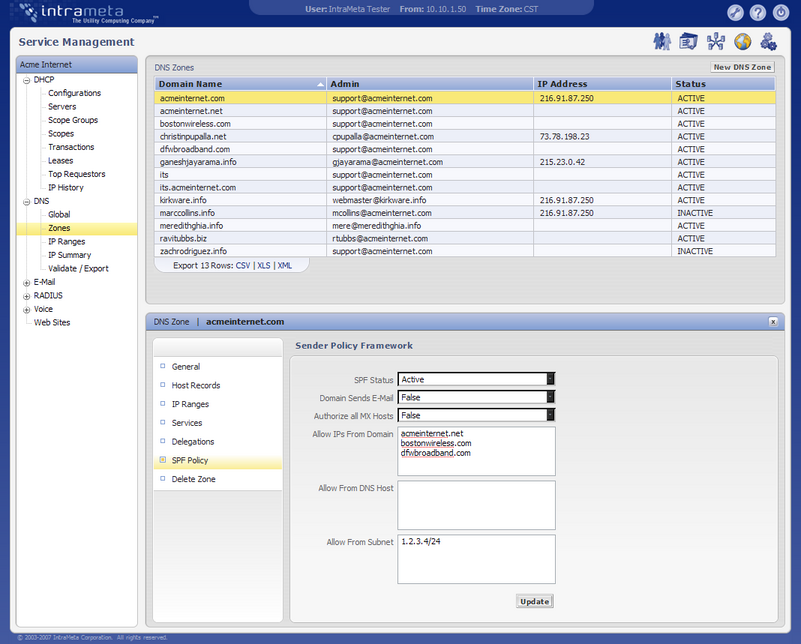Close the DNS Zone acmeinternet.com panel

pyautogui.click(x=773, y=322)
